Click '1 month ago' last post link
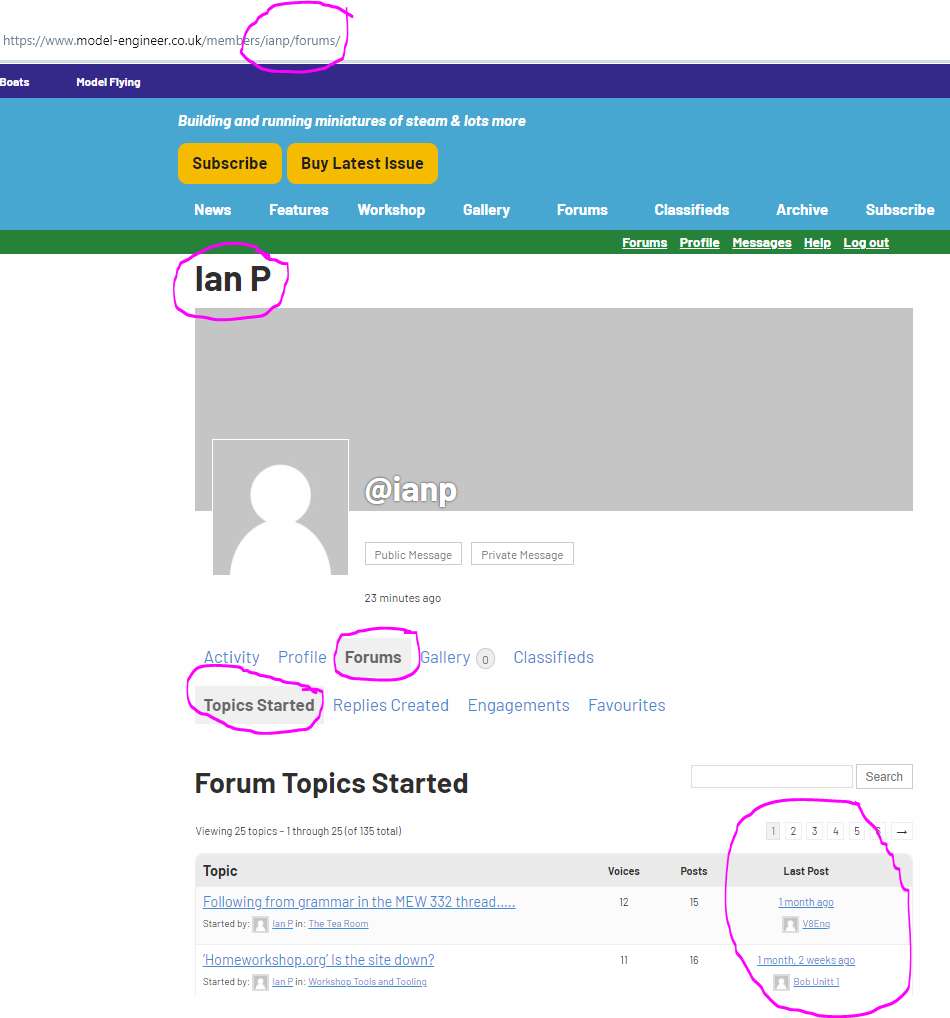Image resolution: width=950 pixels, height=1018 pixels. click(806, 902)
